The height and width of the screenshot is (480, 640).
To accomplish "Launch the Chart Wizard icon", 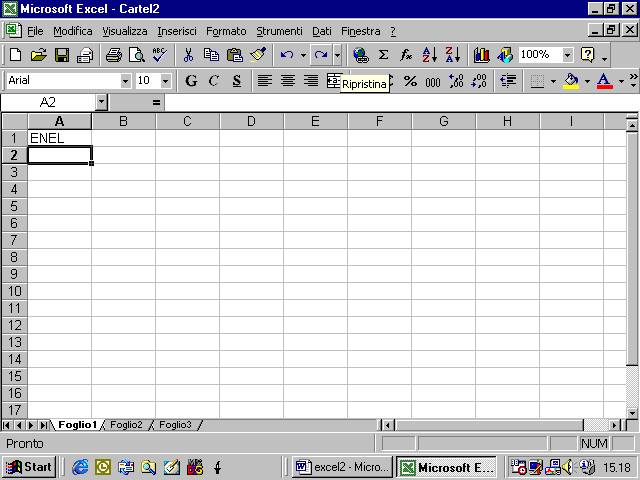I will (x=482, y=54).
